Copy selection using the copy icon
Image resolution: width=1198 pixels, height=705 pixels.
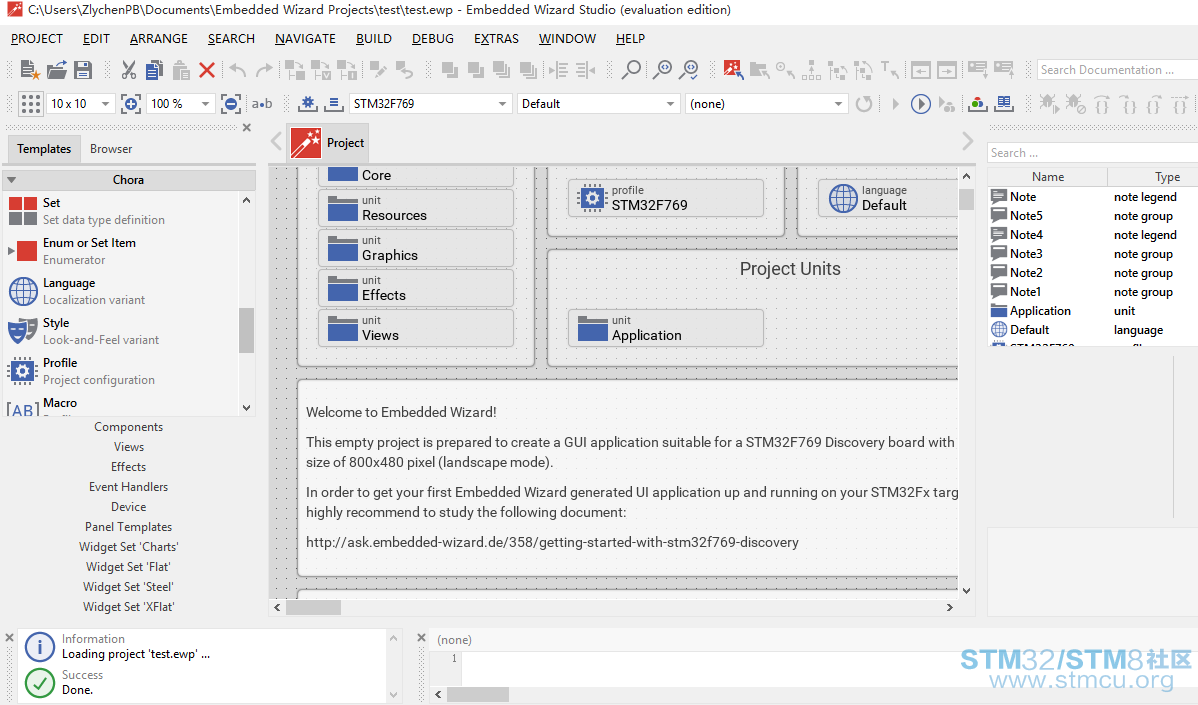(154, 70)
